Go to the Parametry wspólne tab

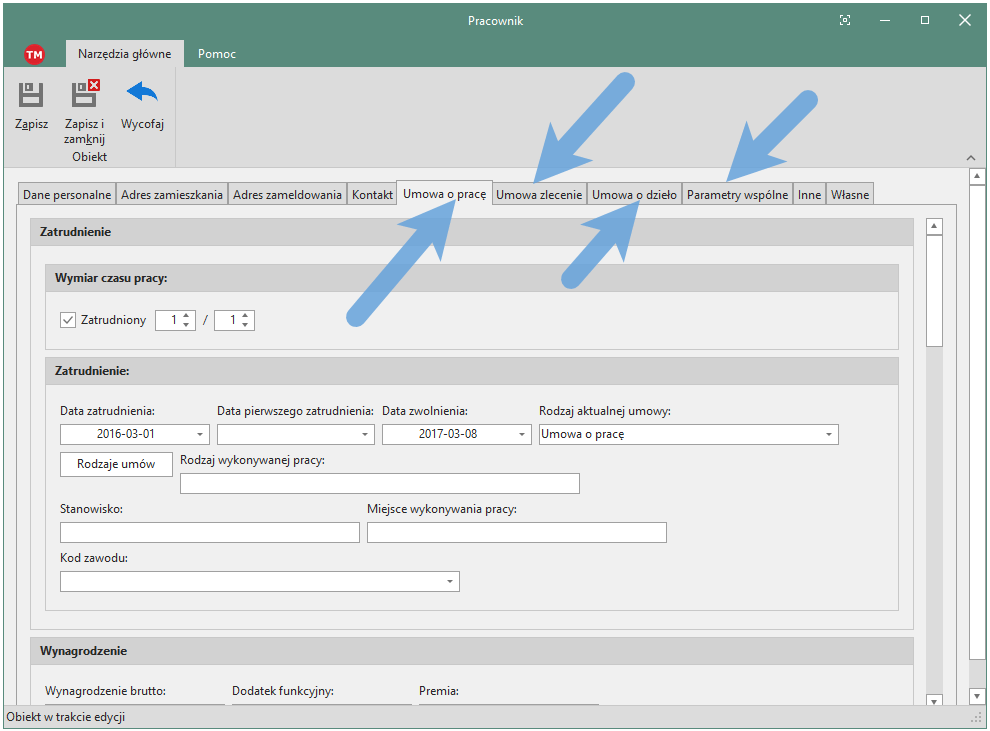tap(738, 195)
